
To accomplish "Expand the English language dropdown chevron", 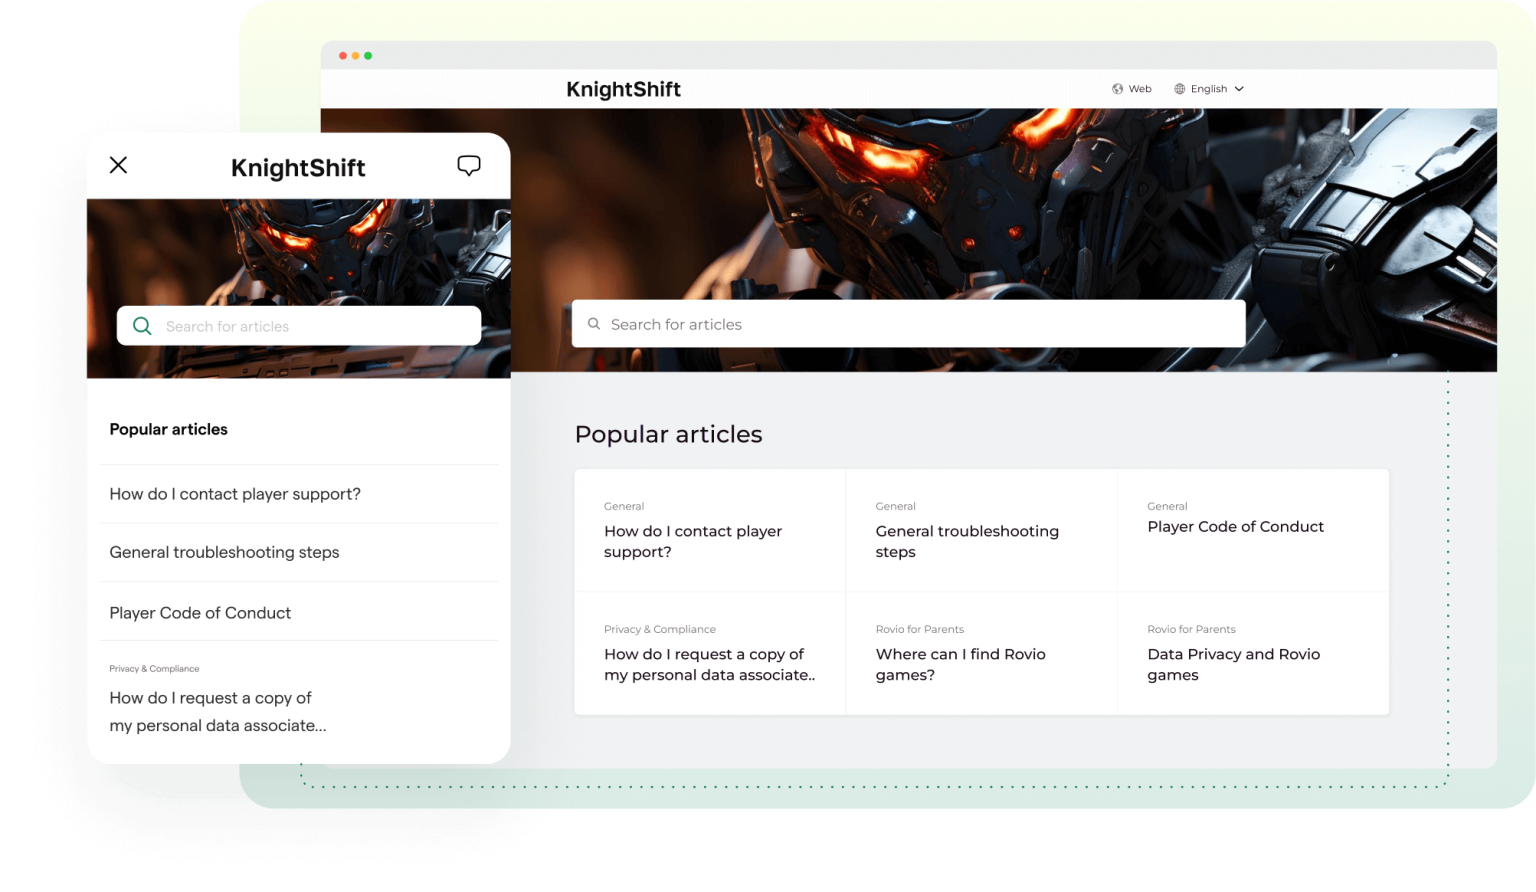I will (x=1239, y=89).
